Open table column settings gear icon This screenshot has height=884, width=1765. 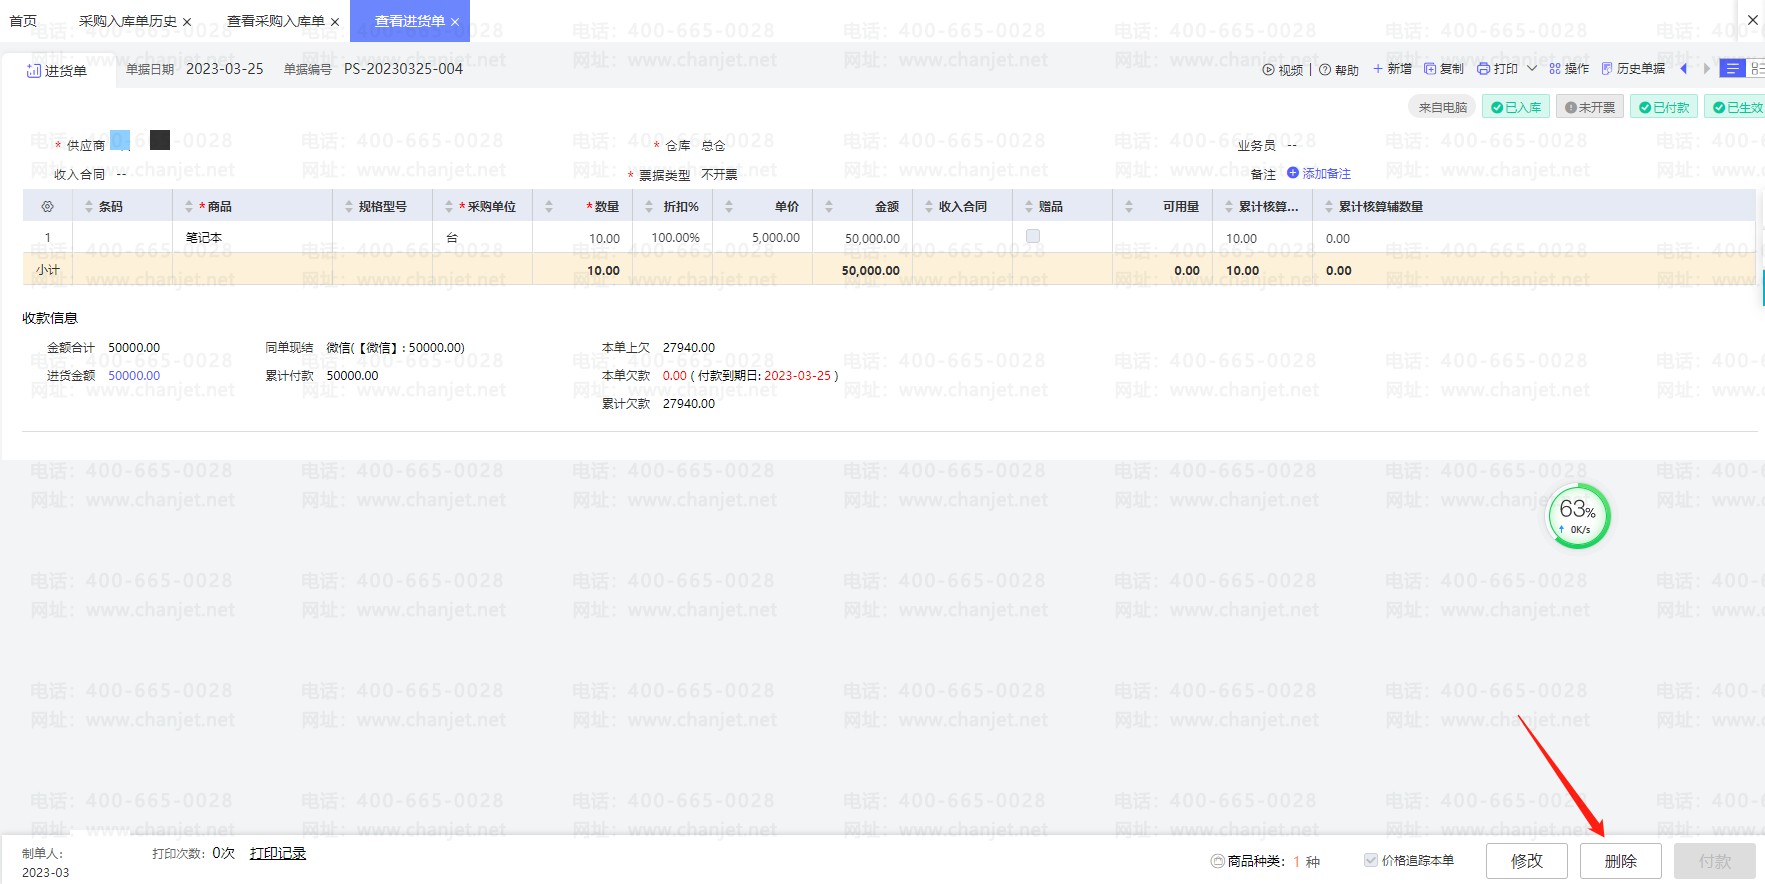point(47,207)
